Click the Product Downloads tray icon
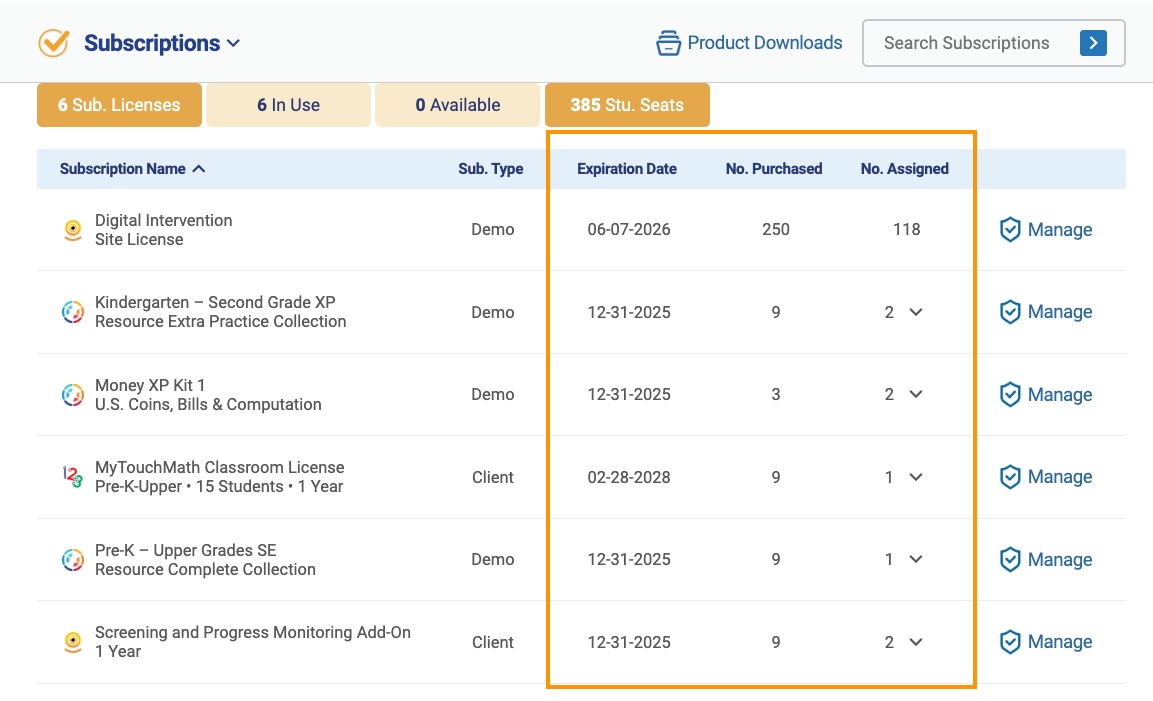 point(667,43)
